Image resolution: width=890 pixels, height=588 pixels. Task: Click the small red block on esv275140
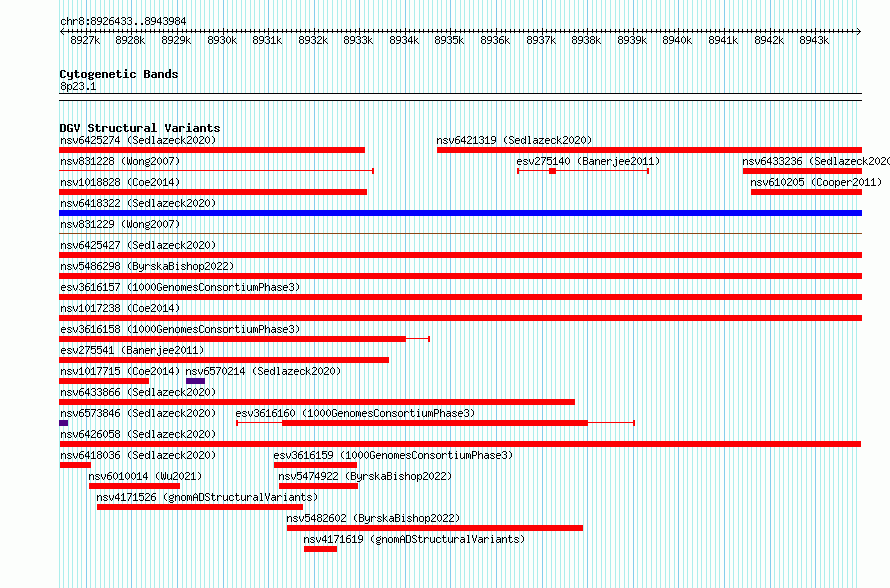(552, 171)
